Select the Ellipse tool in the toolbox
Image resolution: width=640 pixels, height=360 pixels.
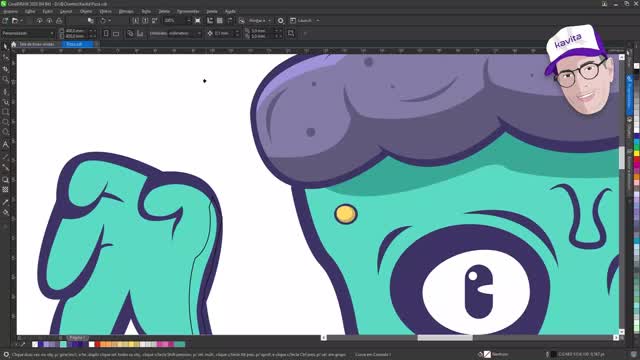pos(5,122)
